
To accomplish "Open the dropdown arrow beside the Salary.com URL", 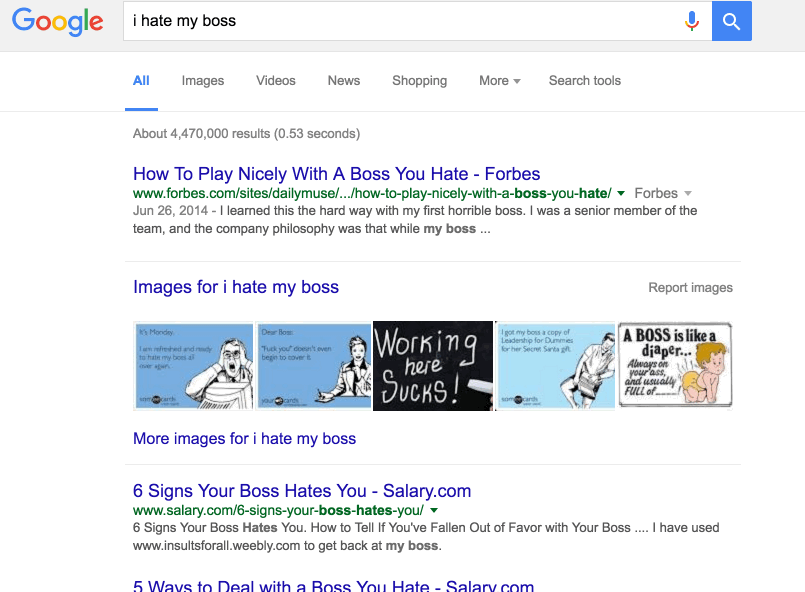I will click(434, 509).
